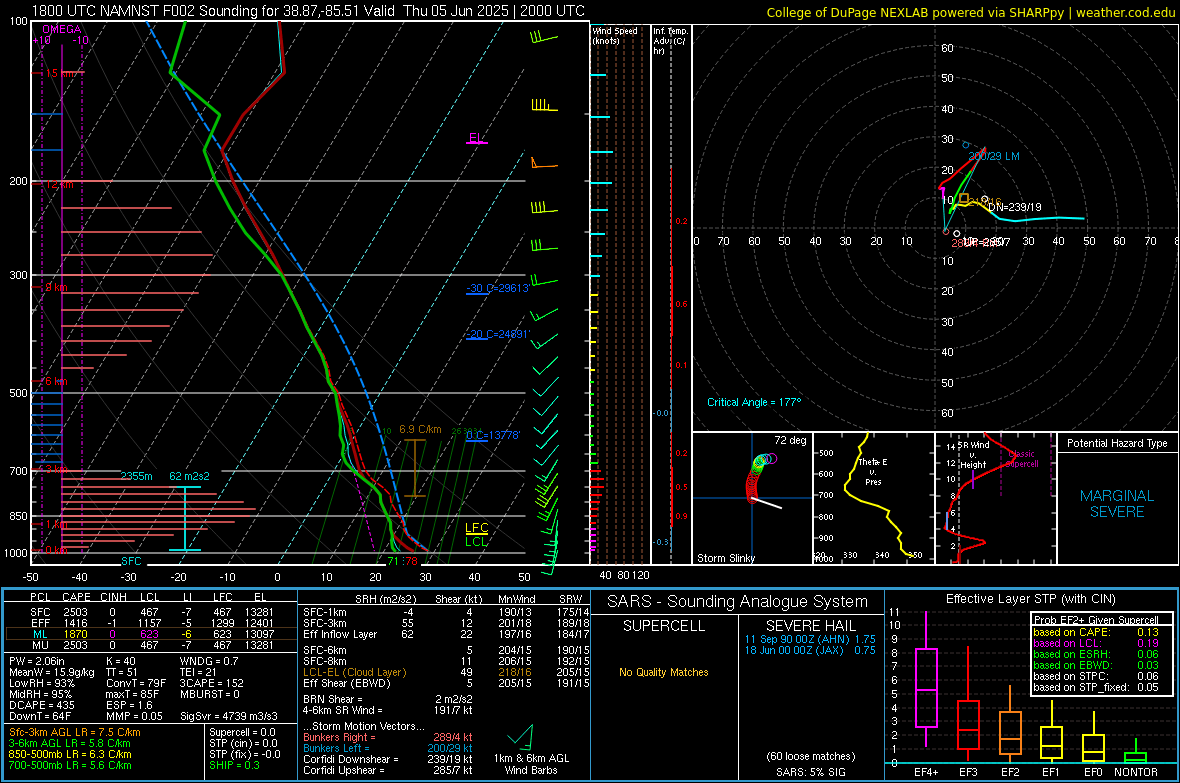
Task: Click the 'PW = 2.06in' value
Action: [x=37, y=661]
